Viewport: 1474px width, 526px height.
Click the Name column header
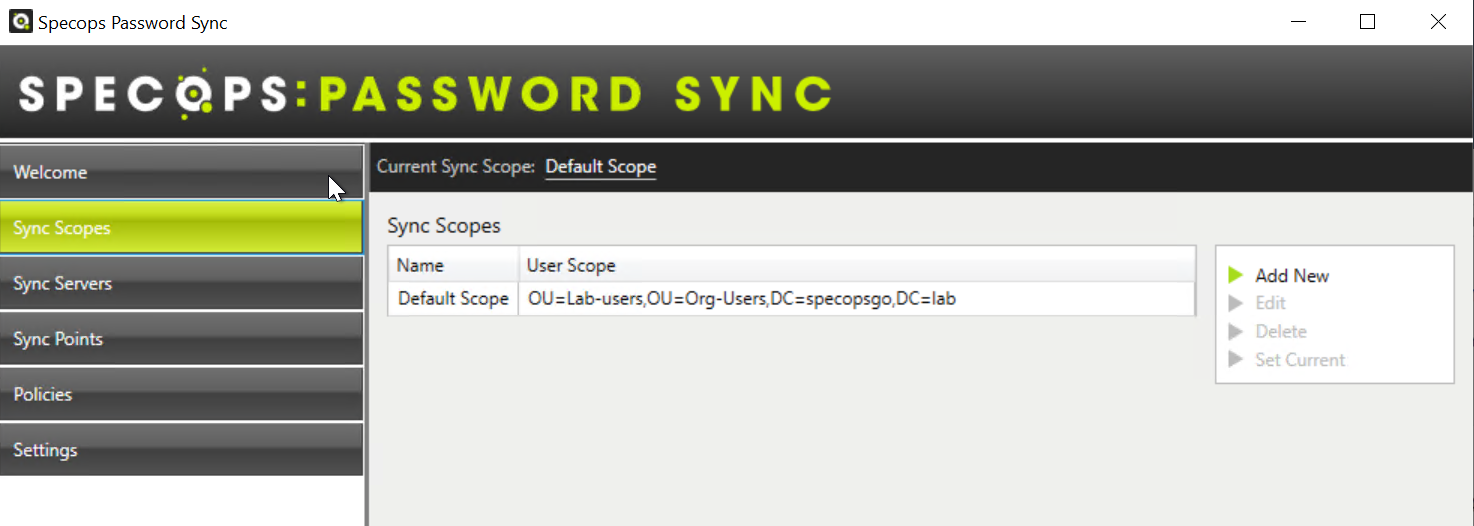click(x=453, y=265)
